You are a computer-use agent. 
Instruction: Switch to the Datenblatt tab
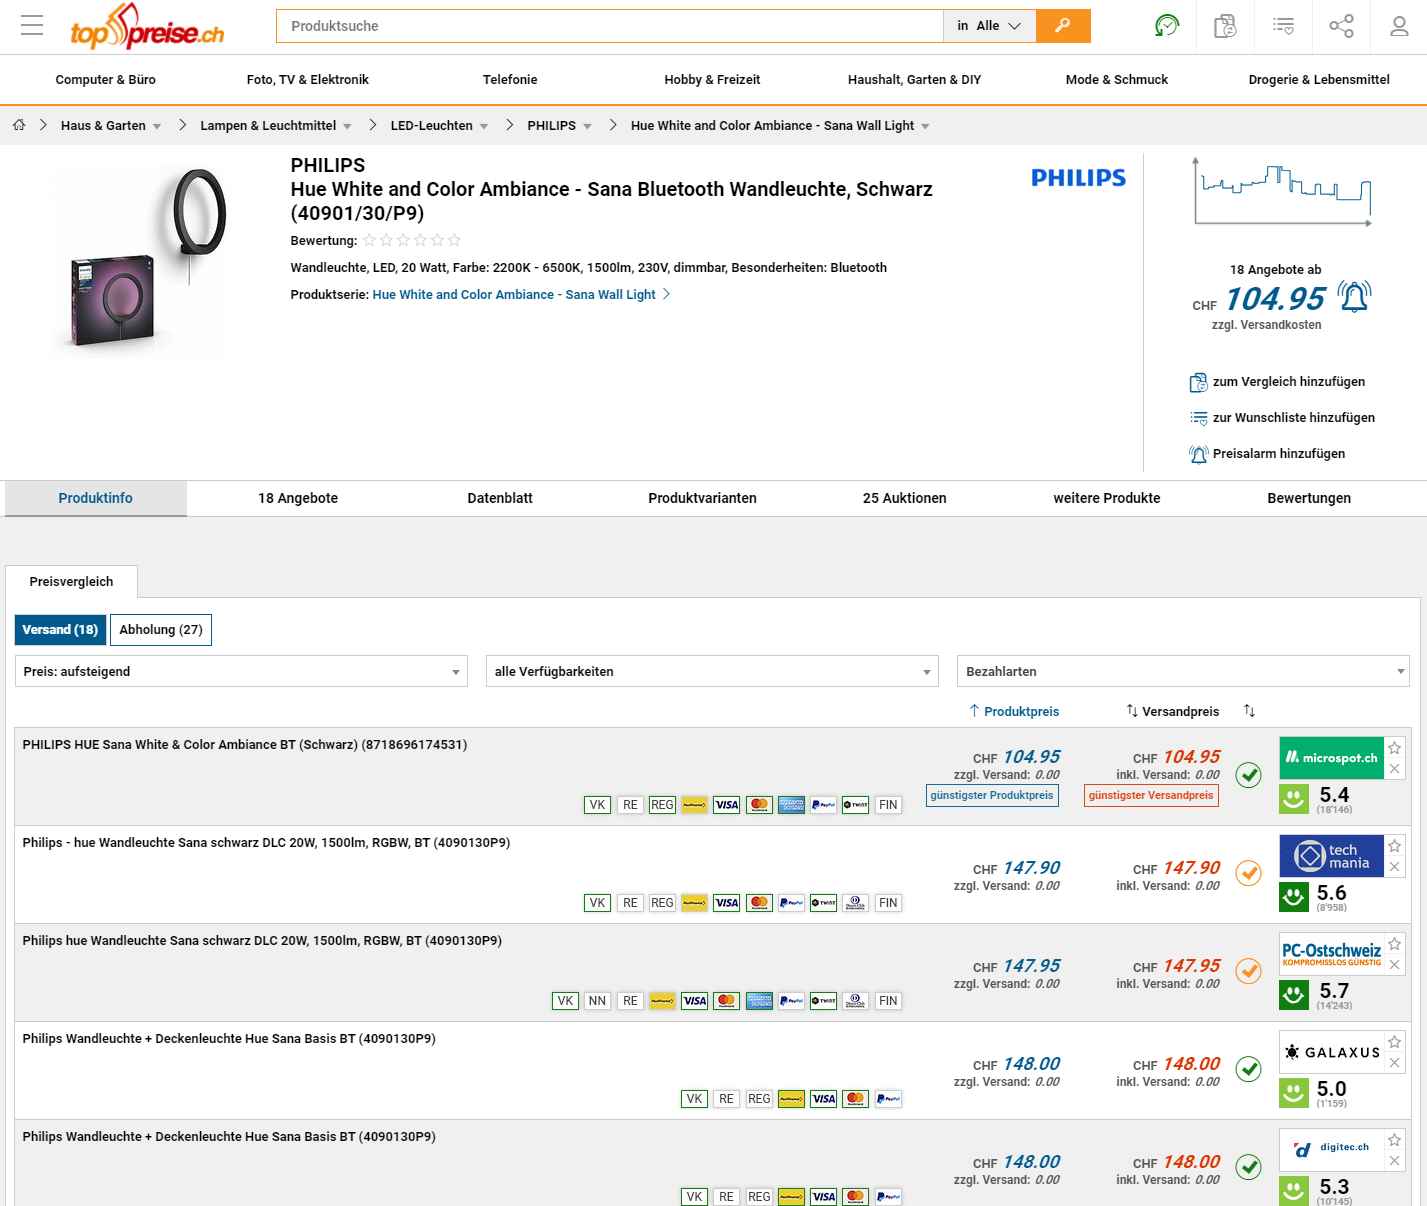point(500,498)
